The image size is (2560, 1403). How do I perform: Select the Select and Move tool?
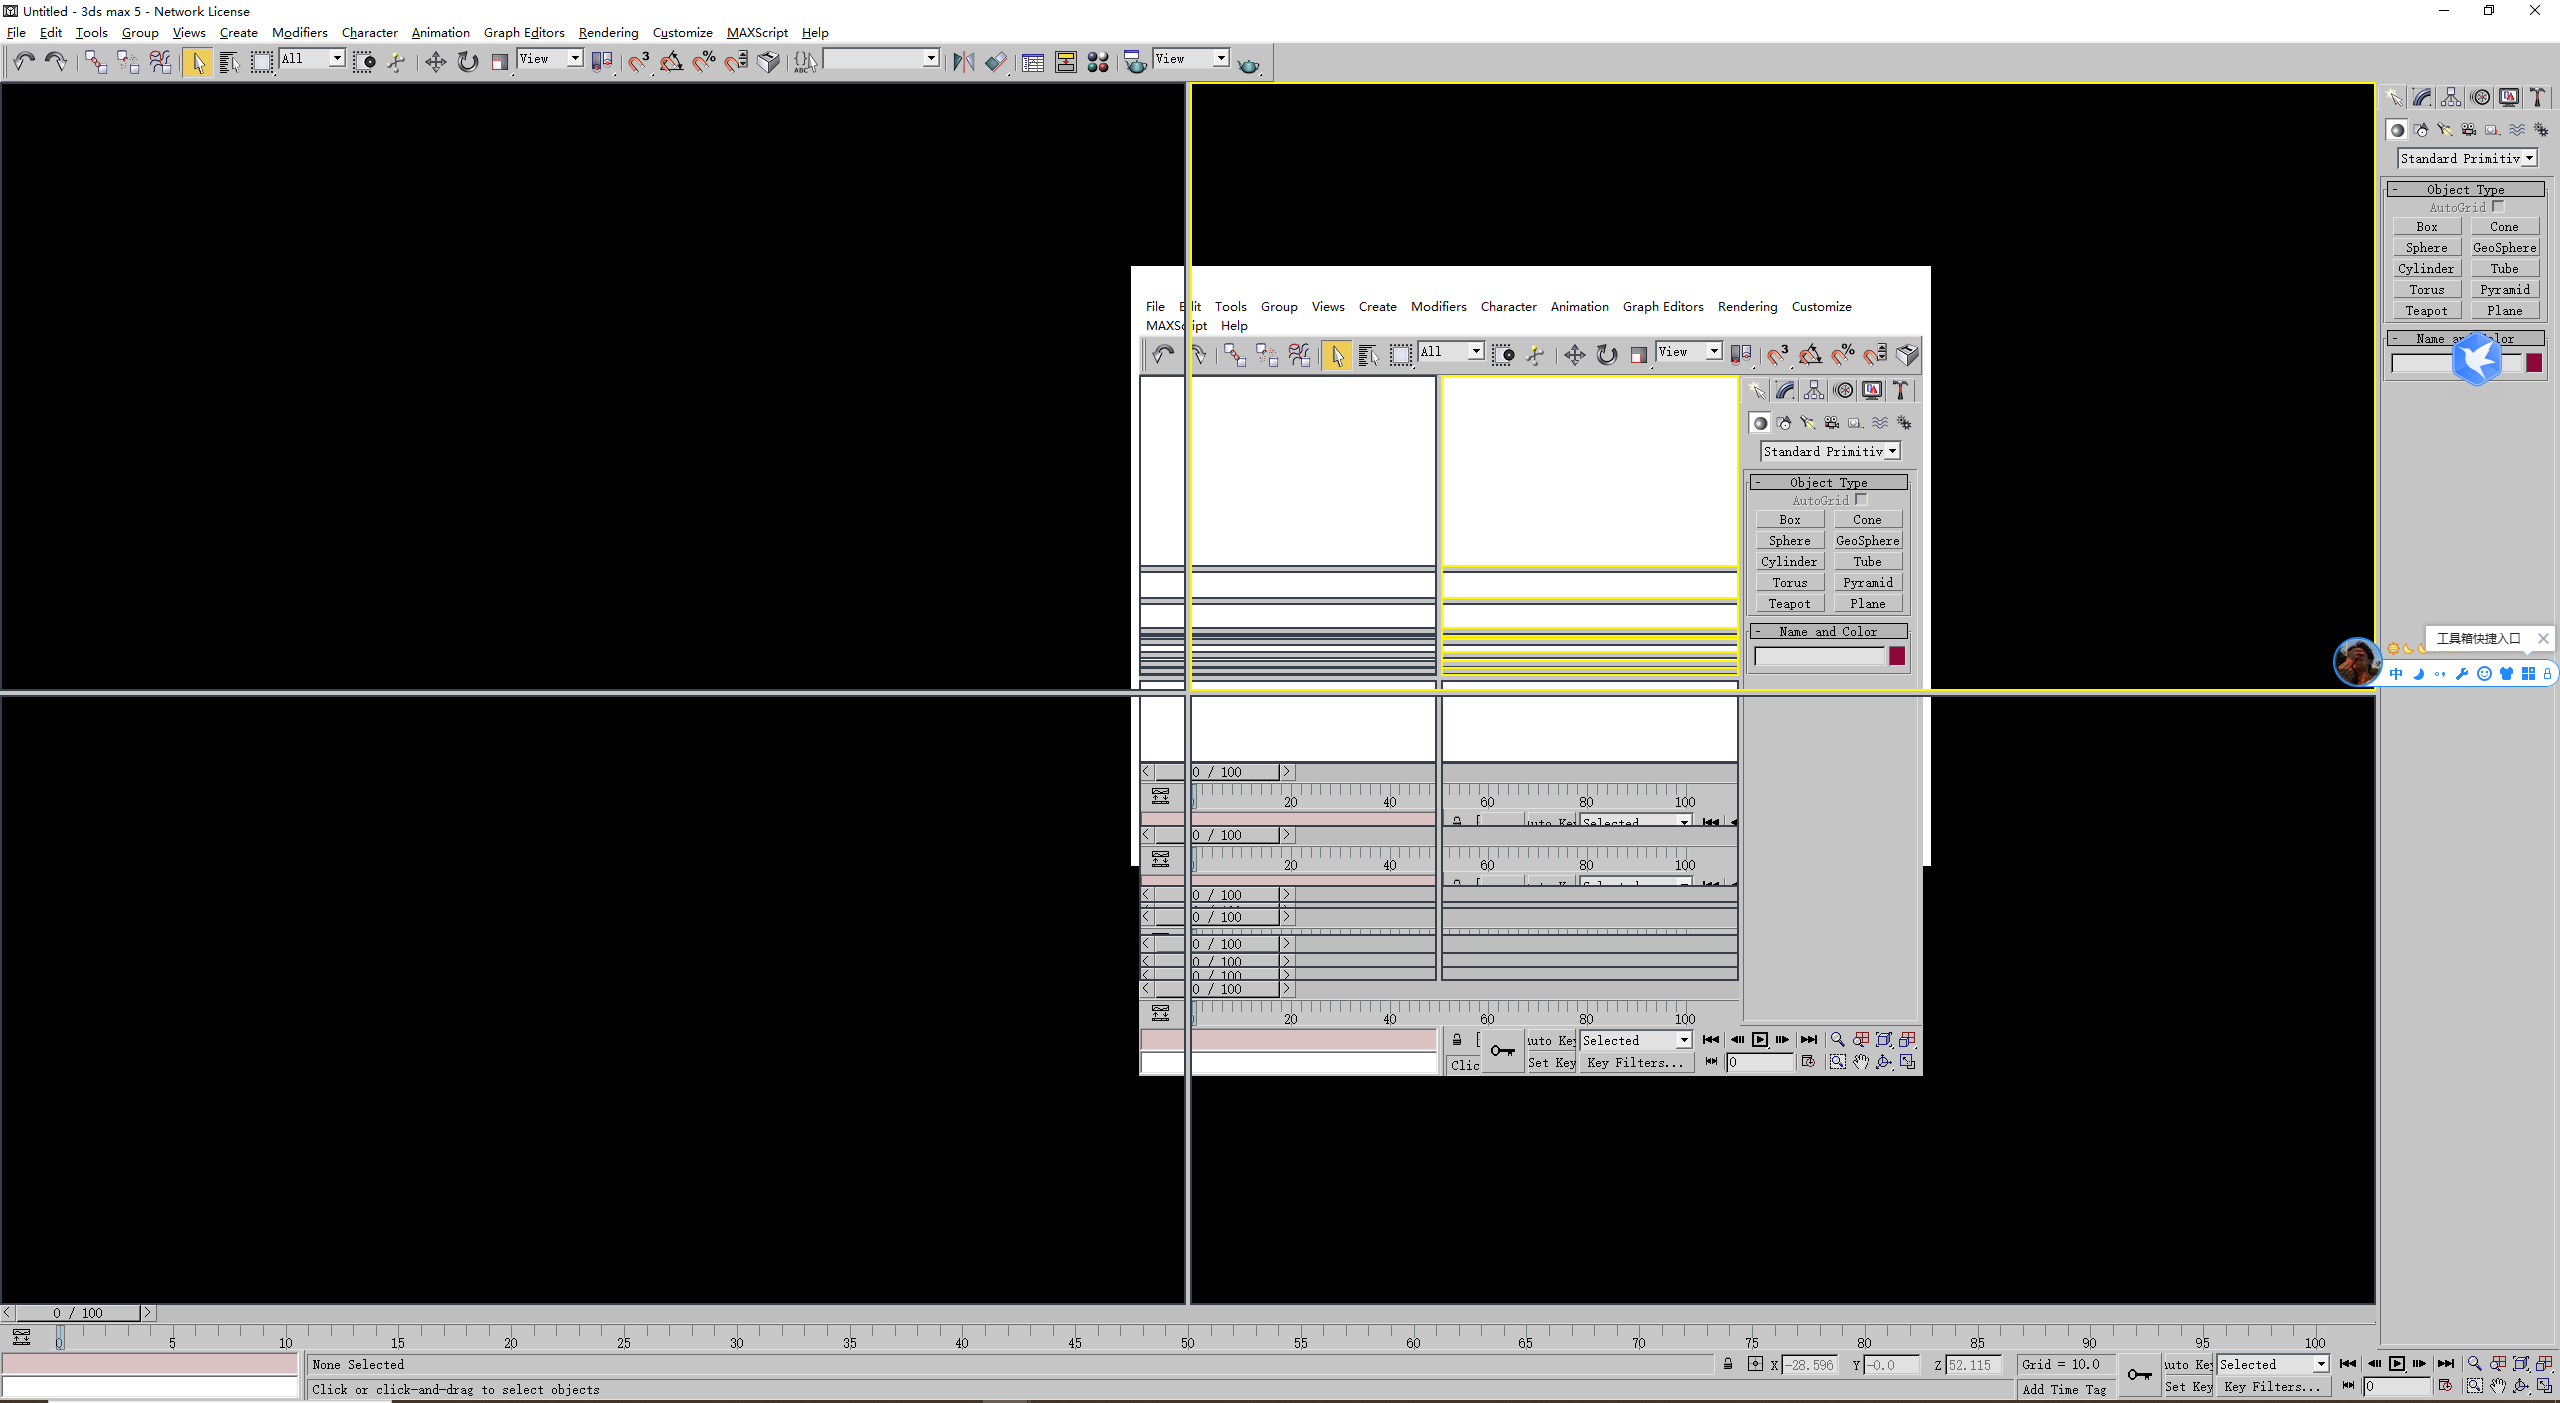(x=435, y=61)
